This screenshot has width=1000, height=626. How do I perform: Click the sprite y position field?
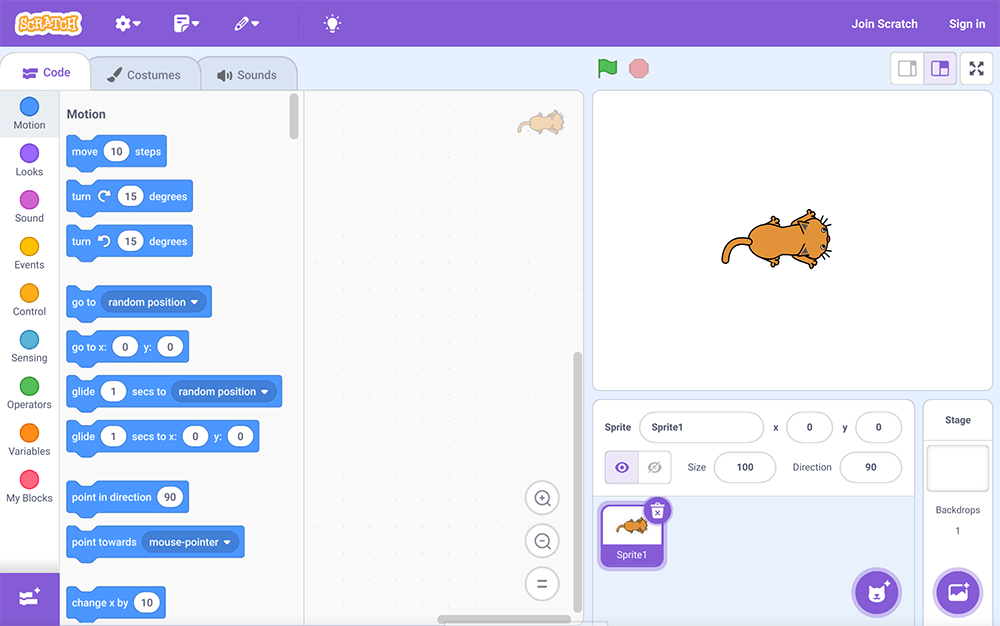(x=878, y=427)
